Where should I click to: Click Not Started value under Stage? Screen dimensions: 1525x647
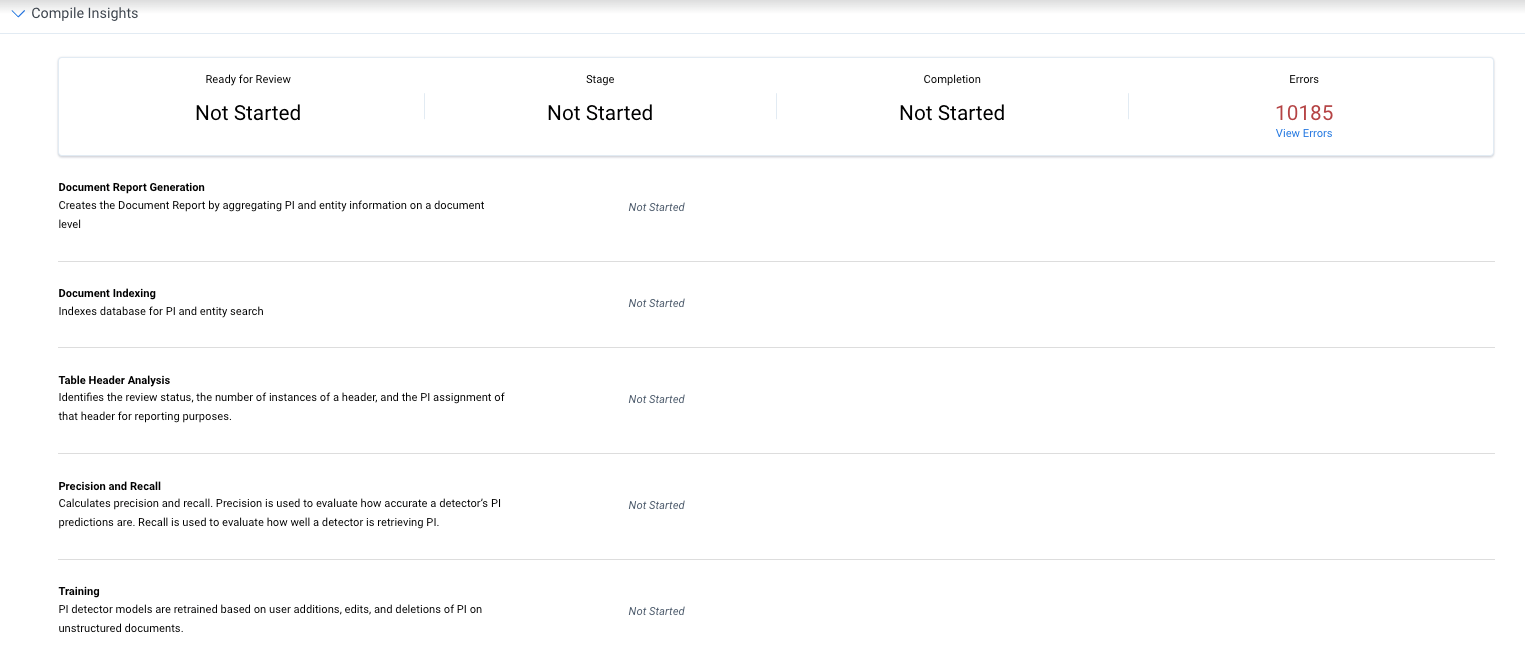600,113
